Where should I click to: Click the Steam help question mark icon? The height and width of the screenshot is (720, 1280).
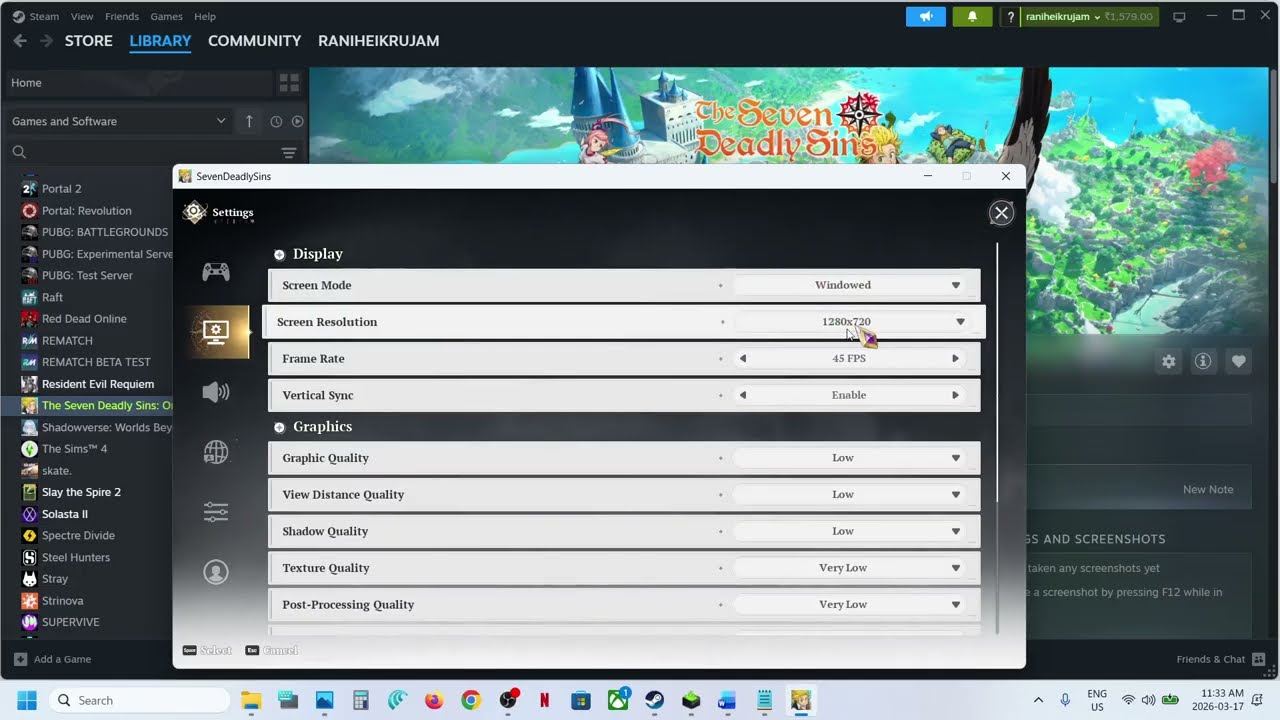[1011, 17]
